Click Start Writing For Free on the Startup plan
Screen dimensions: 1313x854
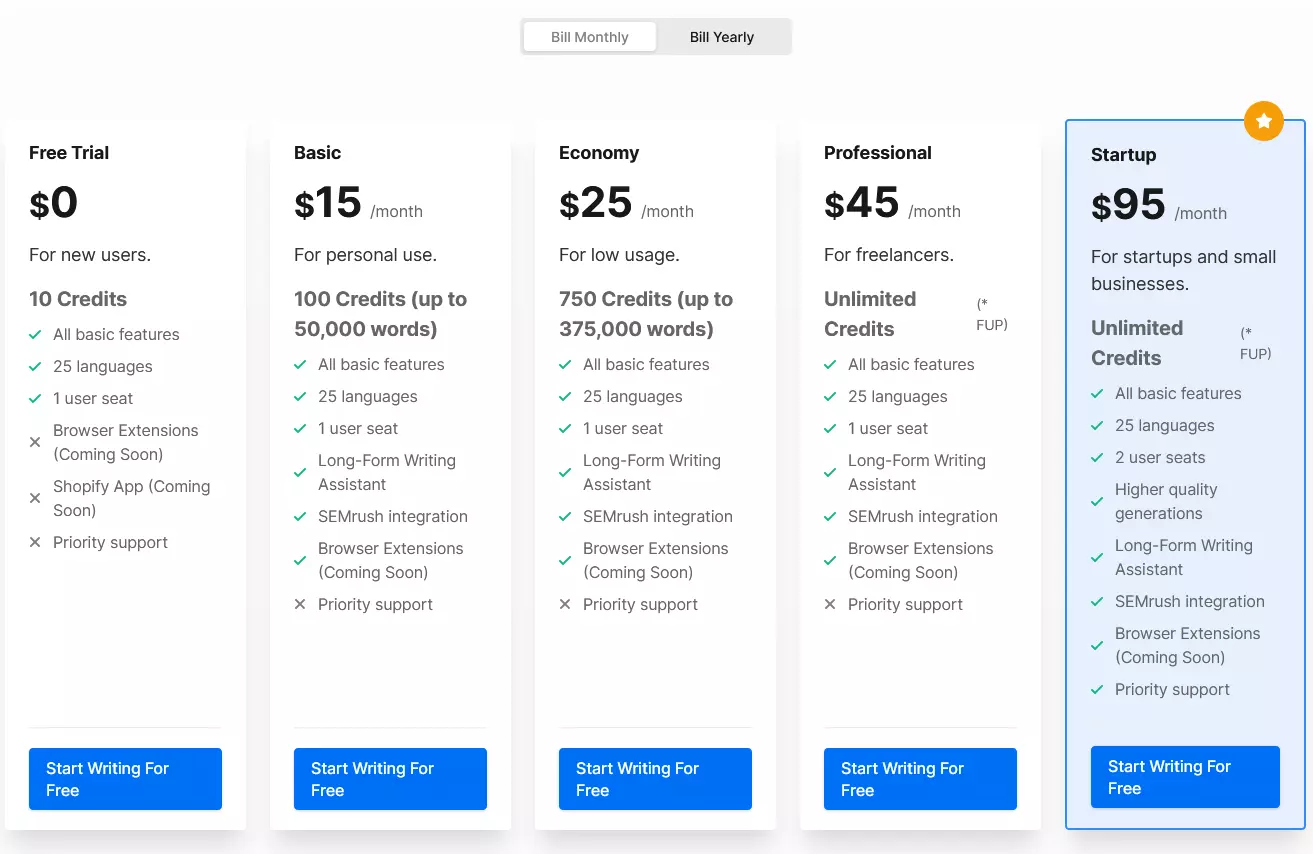point(1184,776)
